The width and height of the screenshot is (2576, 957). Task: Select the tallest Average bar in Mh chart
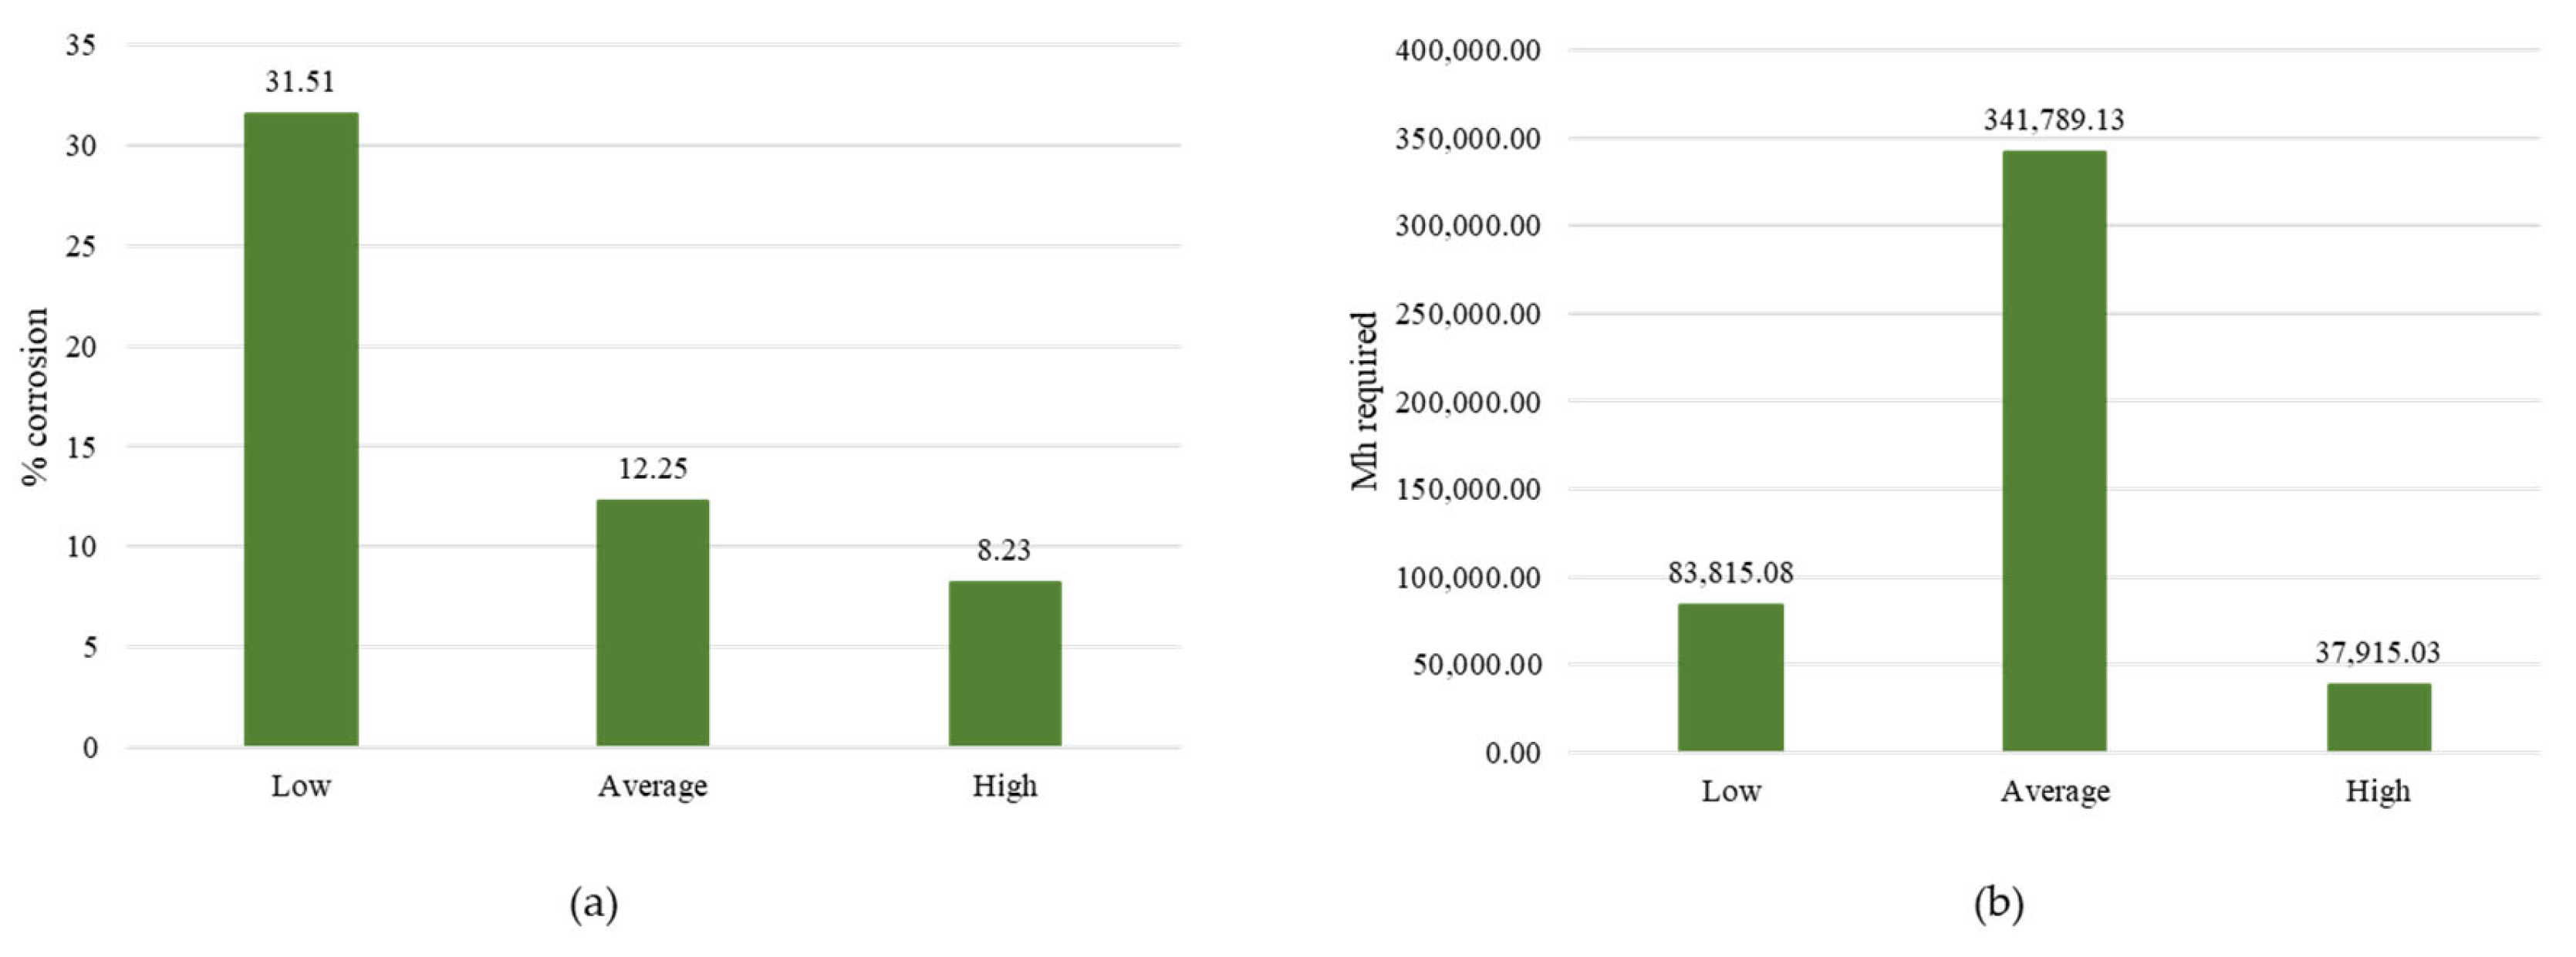click(2054, 450)
